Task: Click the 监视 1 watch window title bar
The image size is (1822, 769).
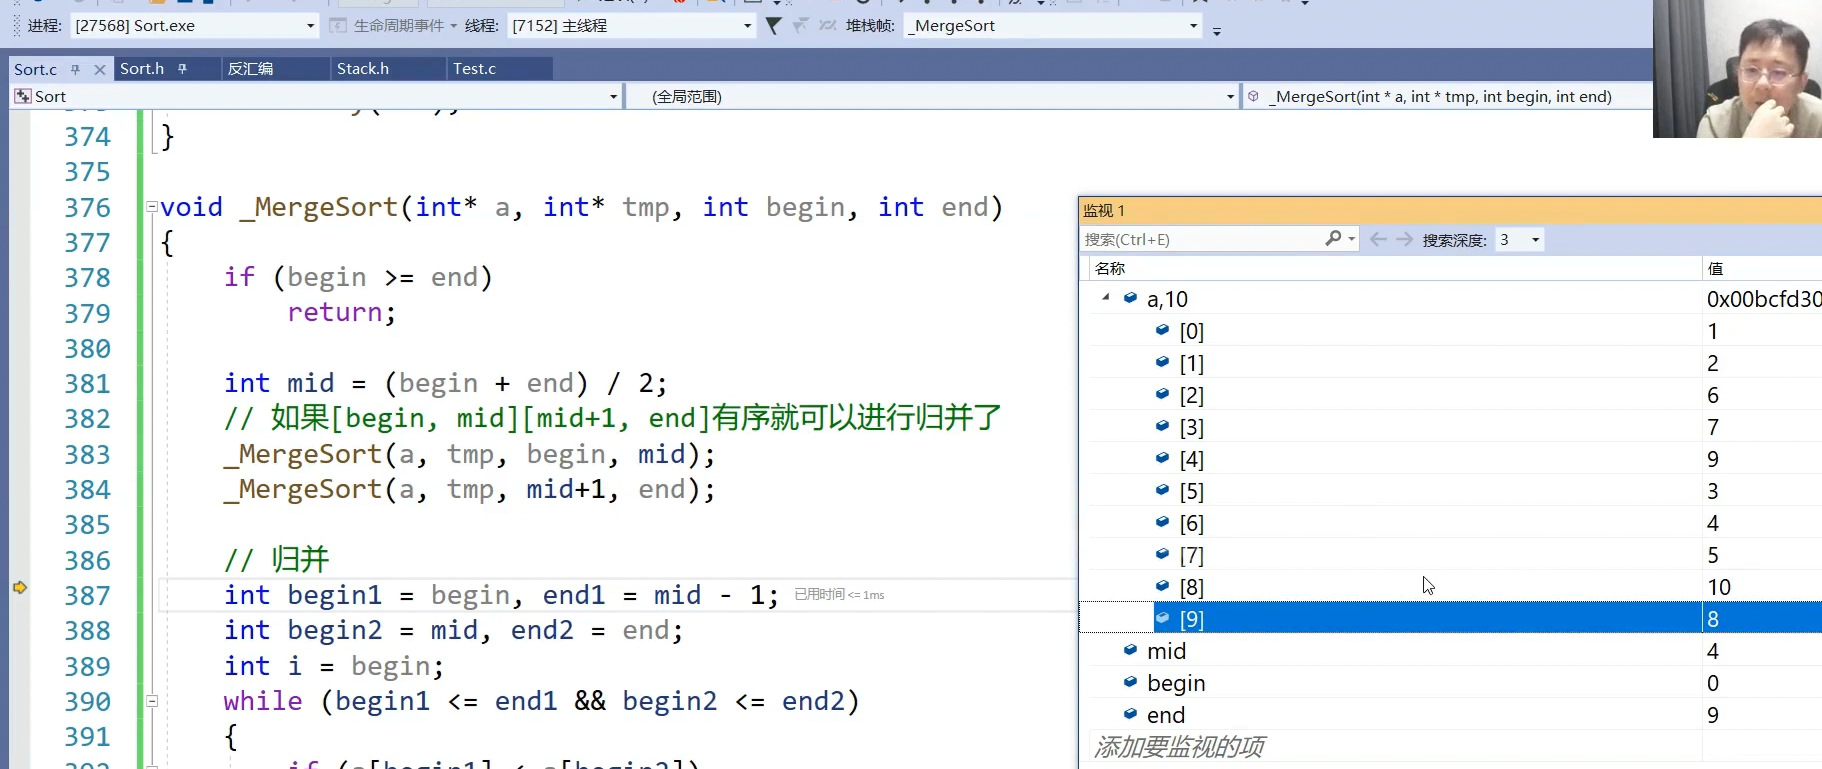Action: point(1450,210)
